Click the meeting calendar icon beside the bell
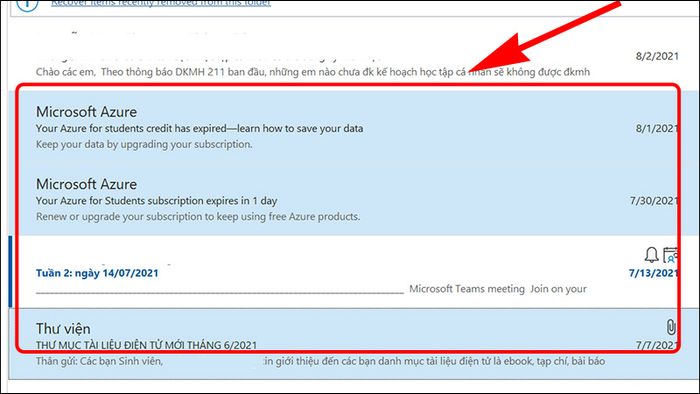Viewport: 700px width, 394px height. (x=671, y=255)
